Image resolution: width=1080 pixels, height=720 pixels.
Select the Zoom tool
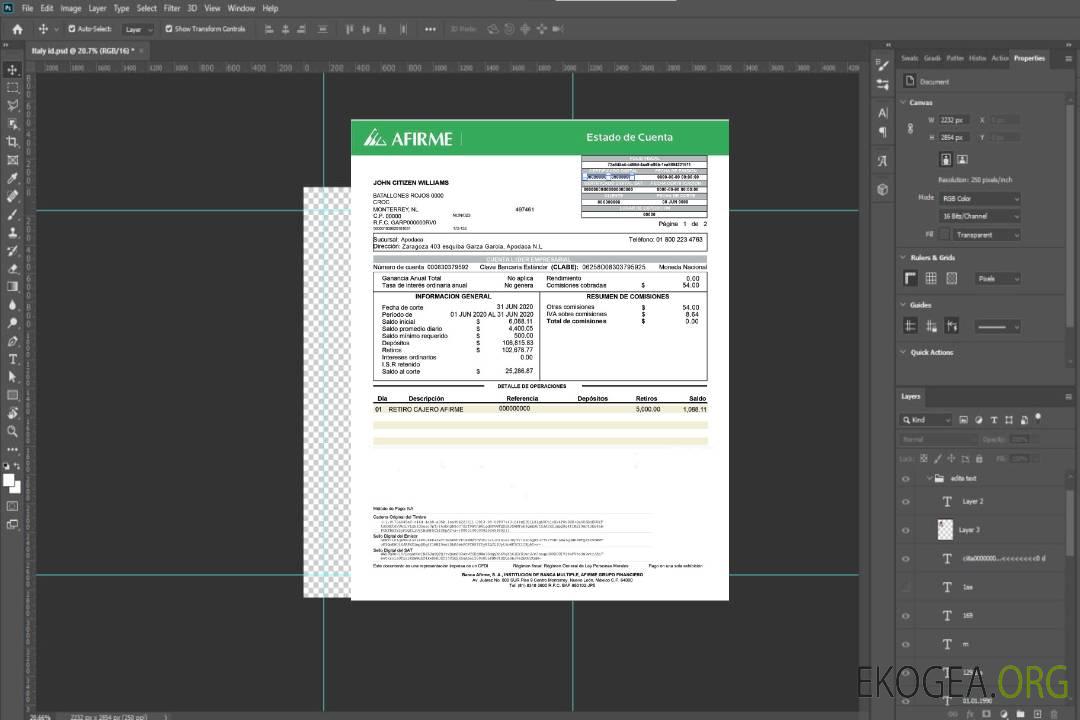12,431
